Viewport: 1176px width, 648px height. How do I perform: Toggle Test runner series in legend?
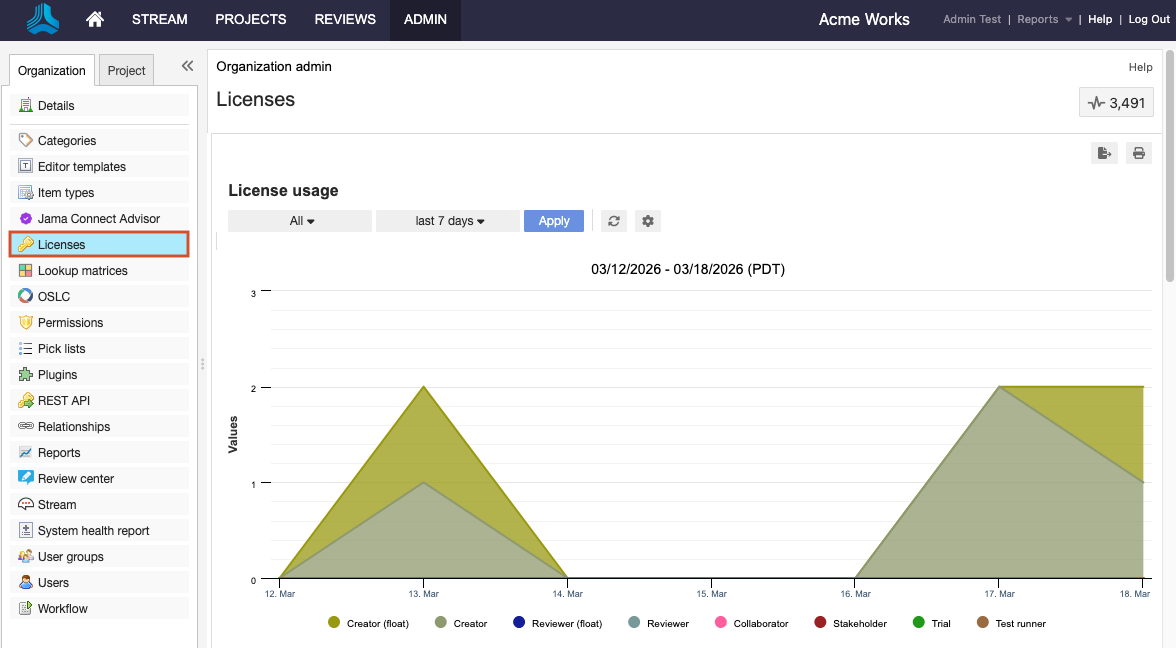(1020, 623)
